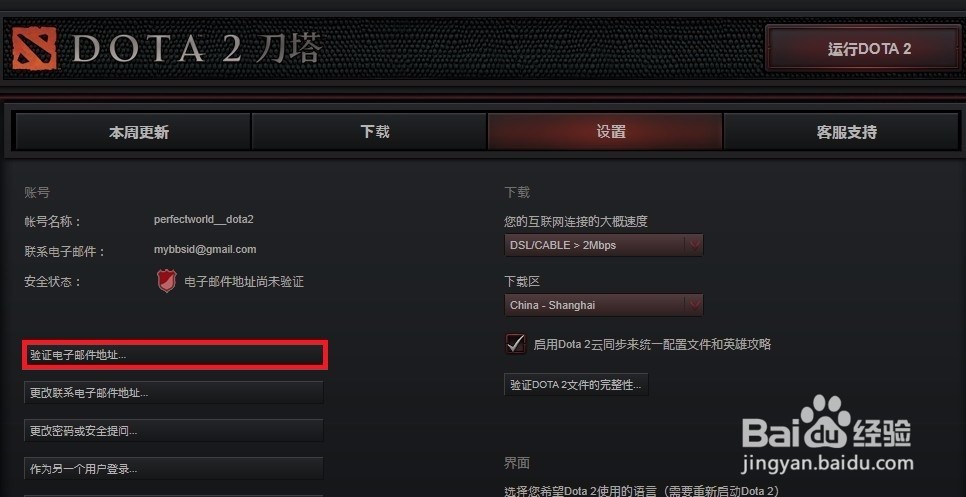This screenshot has height=497, width=966.
Task: Click 验证电子邮件地址 button
Action: 174,355
